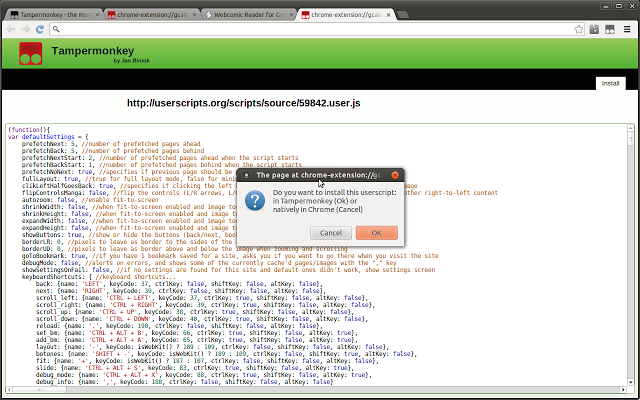Click the code area vertical scrollbar thumb
The height and width of the screenshot is (400, 640).
click(631, 139)
